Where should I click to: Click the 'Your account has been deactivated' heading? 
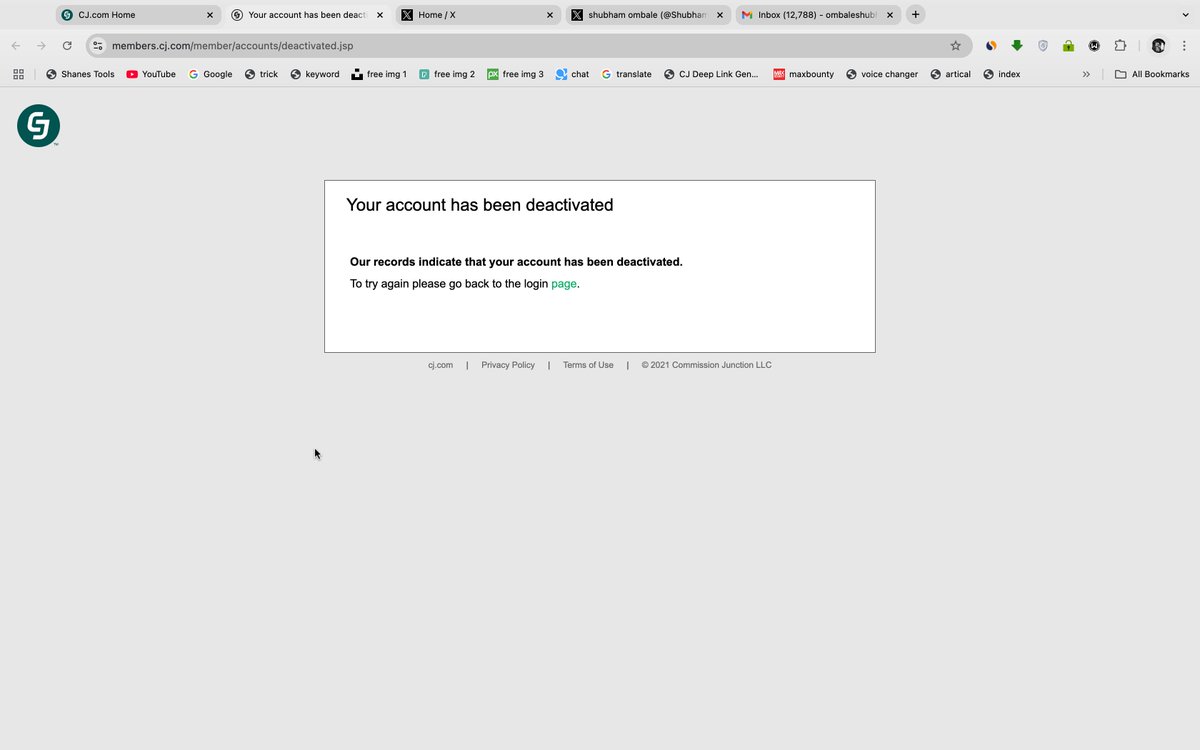pos(480,205)
